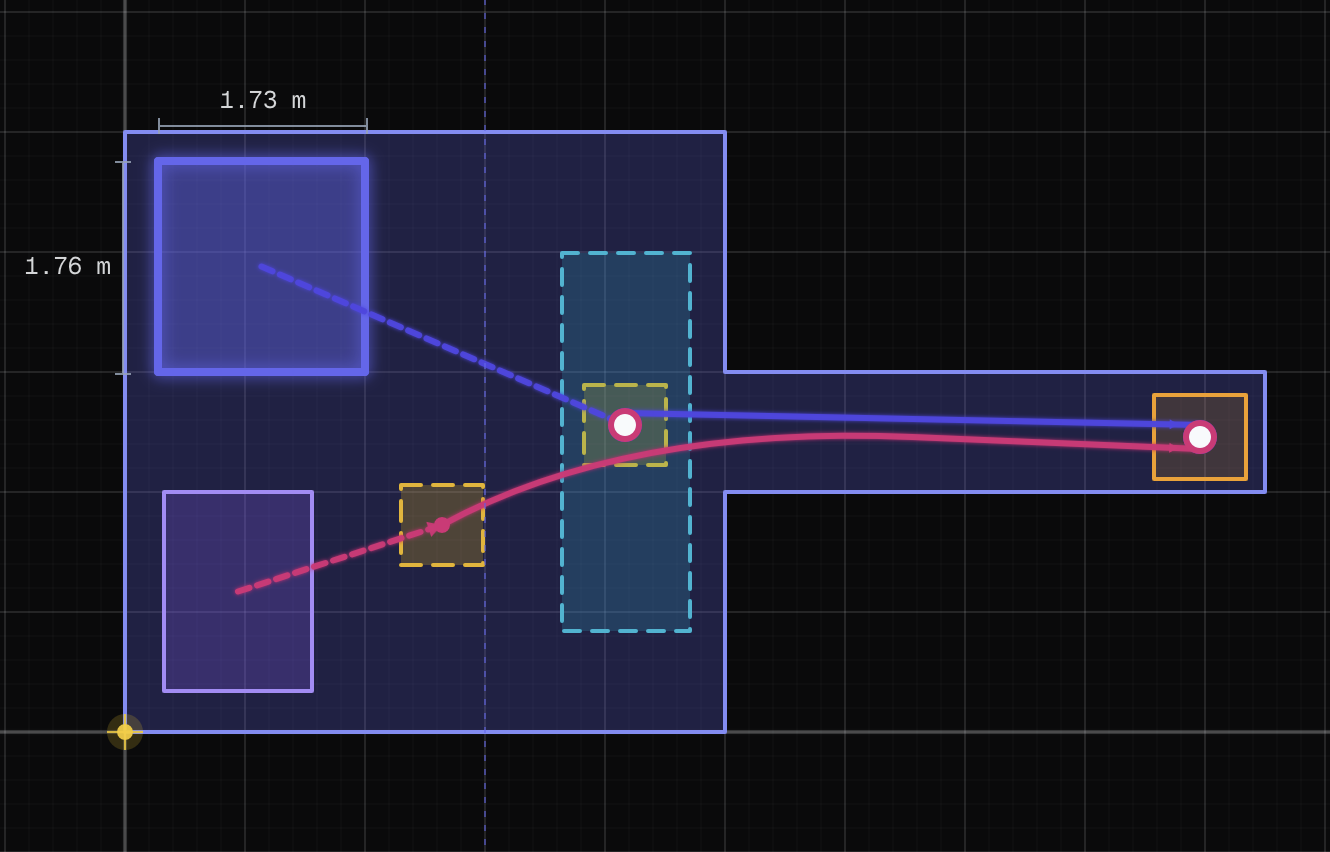Click the yellow origin marker at the floor corner
The height and width of the screenshot is (852, 1330).
(125, 732)
